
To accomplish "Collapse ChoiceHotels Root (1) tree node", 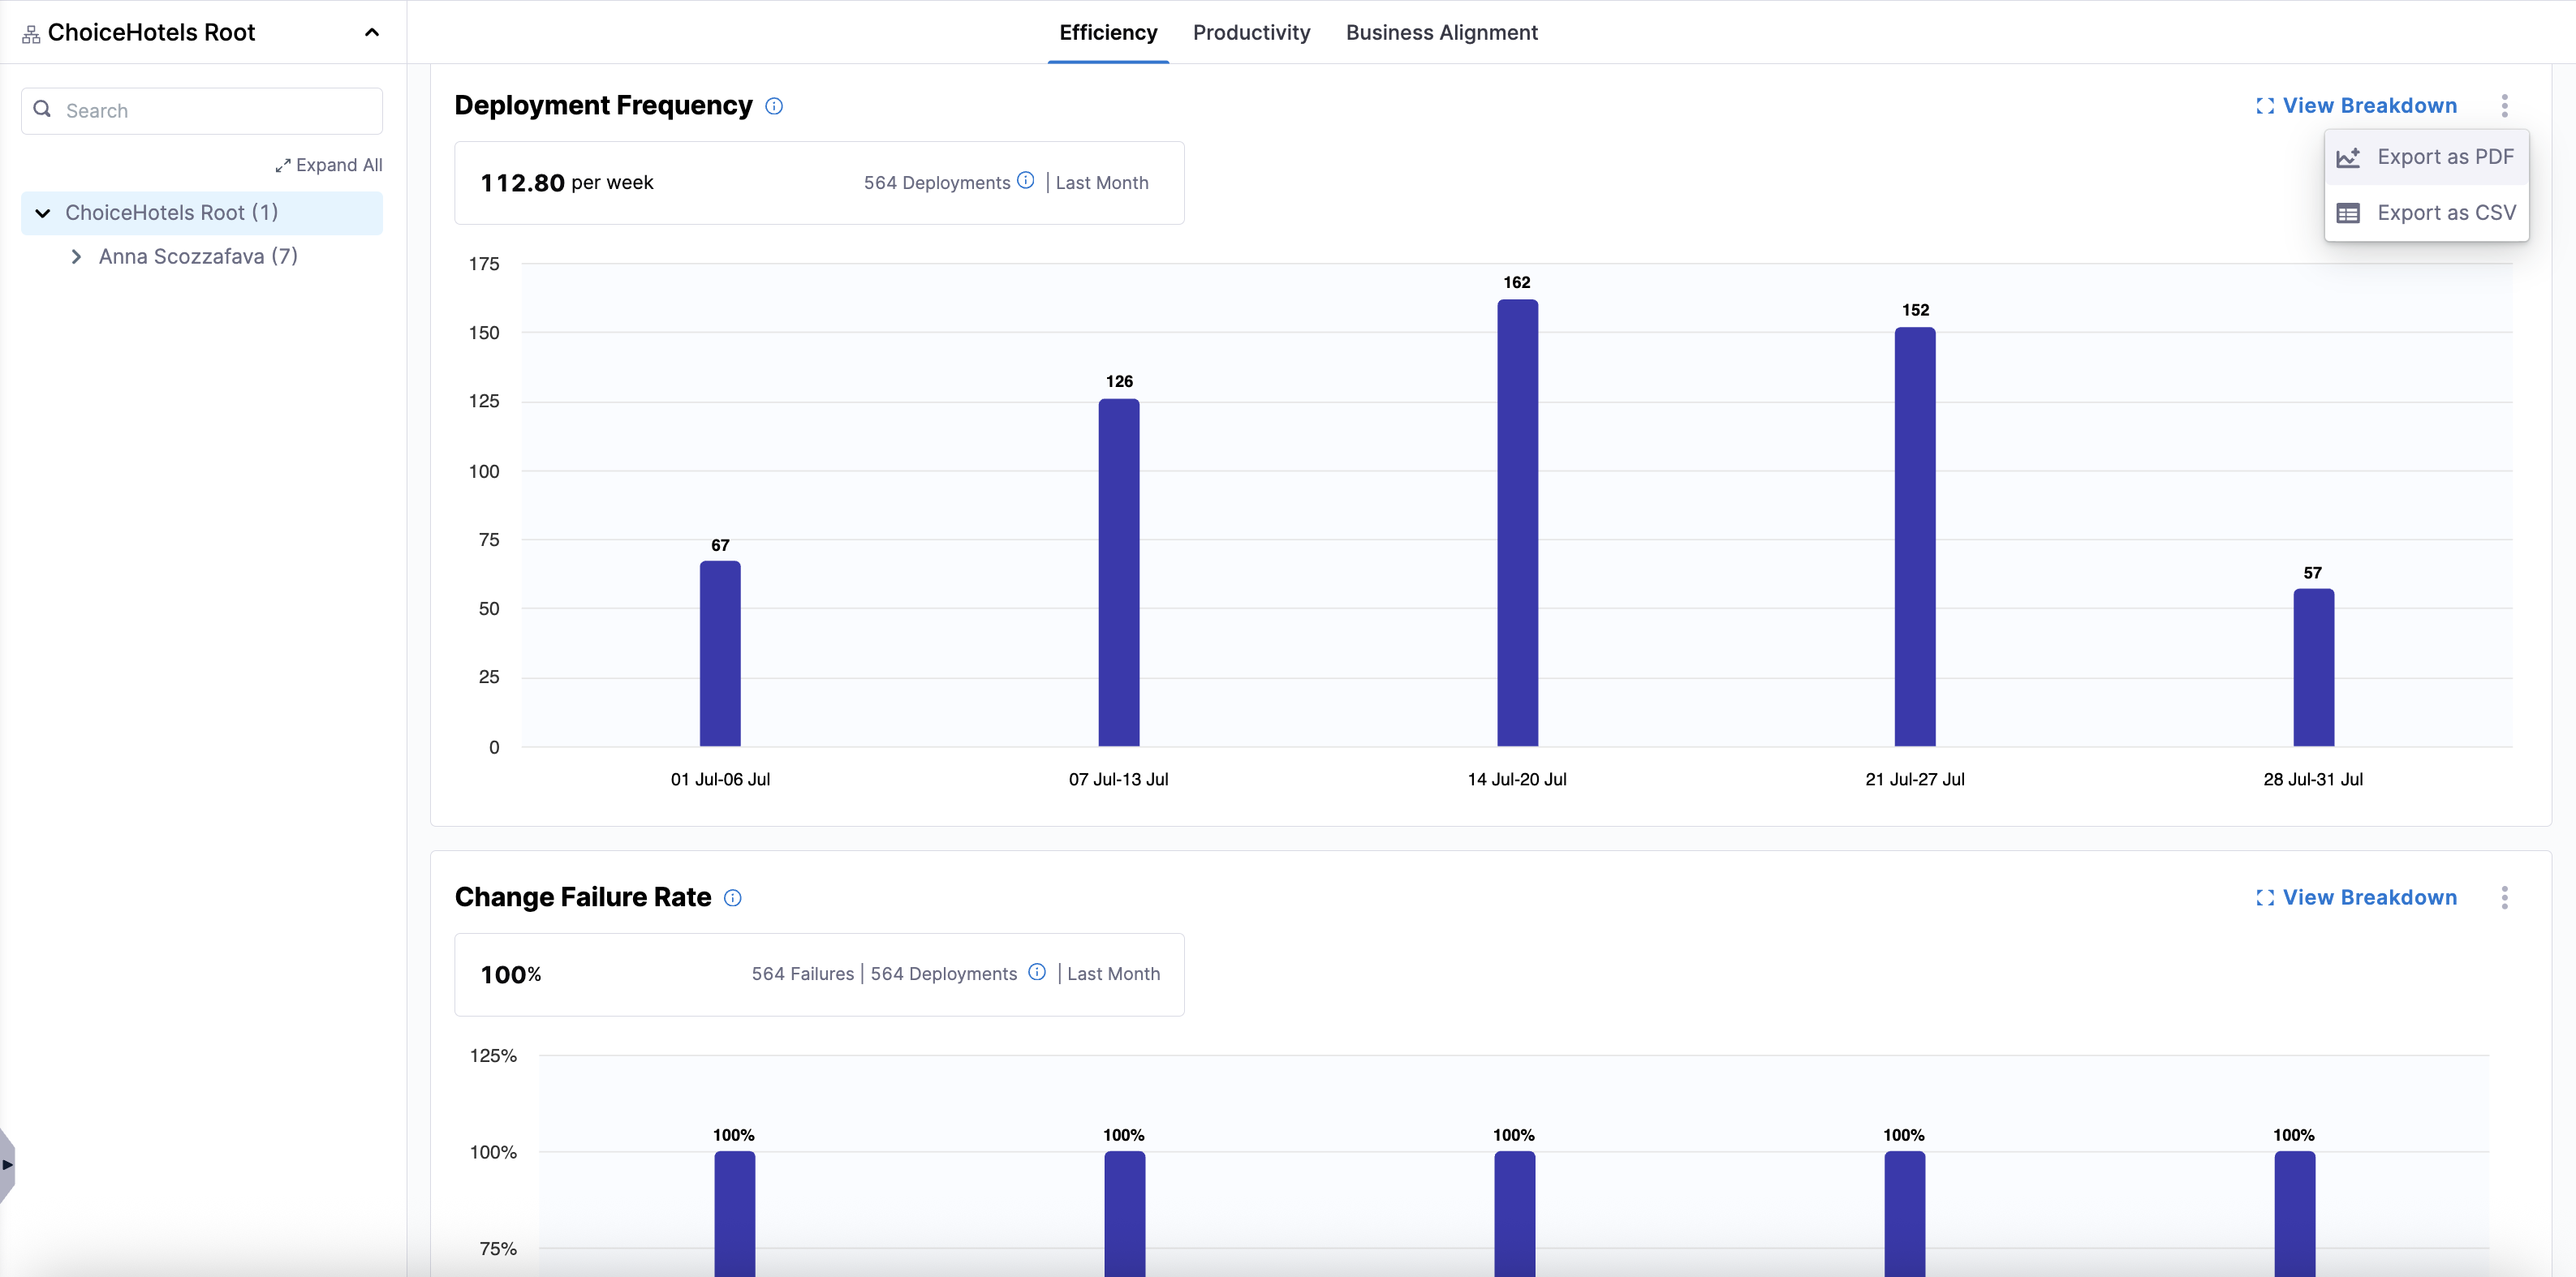I will pos(43,213).
